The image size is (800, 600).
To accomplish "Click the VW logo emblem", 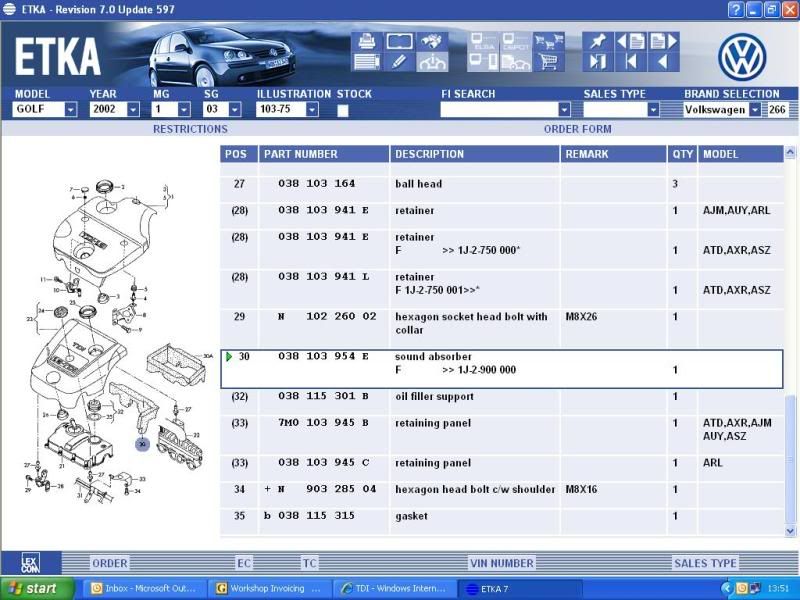I will (x=742, y=57).
